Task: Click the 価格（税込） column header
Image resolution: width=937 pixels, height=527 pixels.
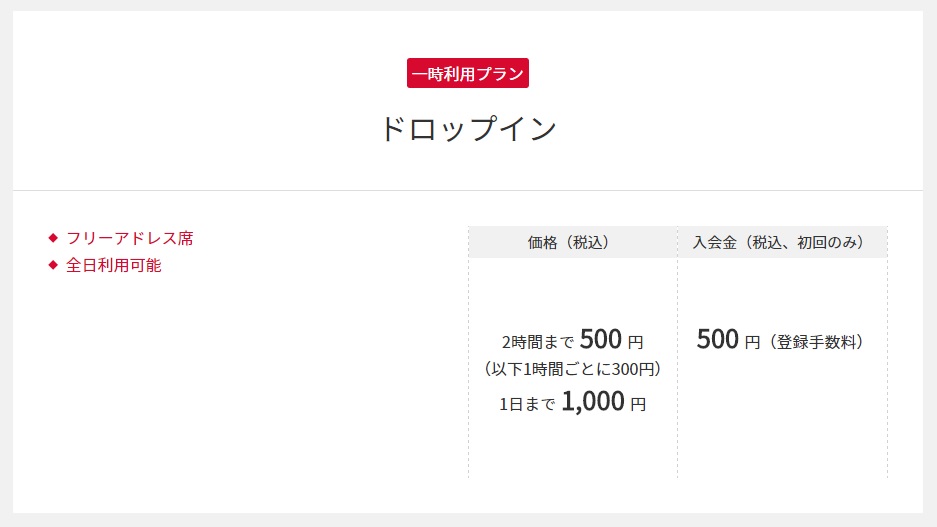Action: tap(572, 242)
